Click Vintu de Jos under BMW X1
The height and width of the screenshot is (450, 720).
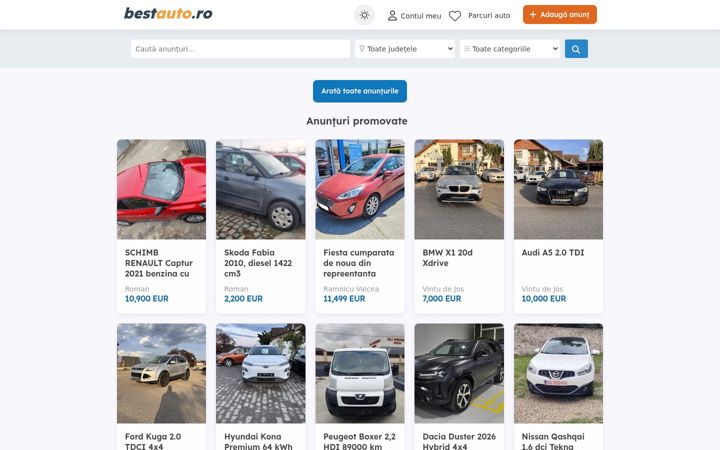click(x=443, y=289)
